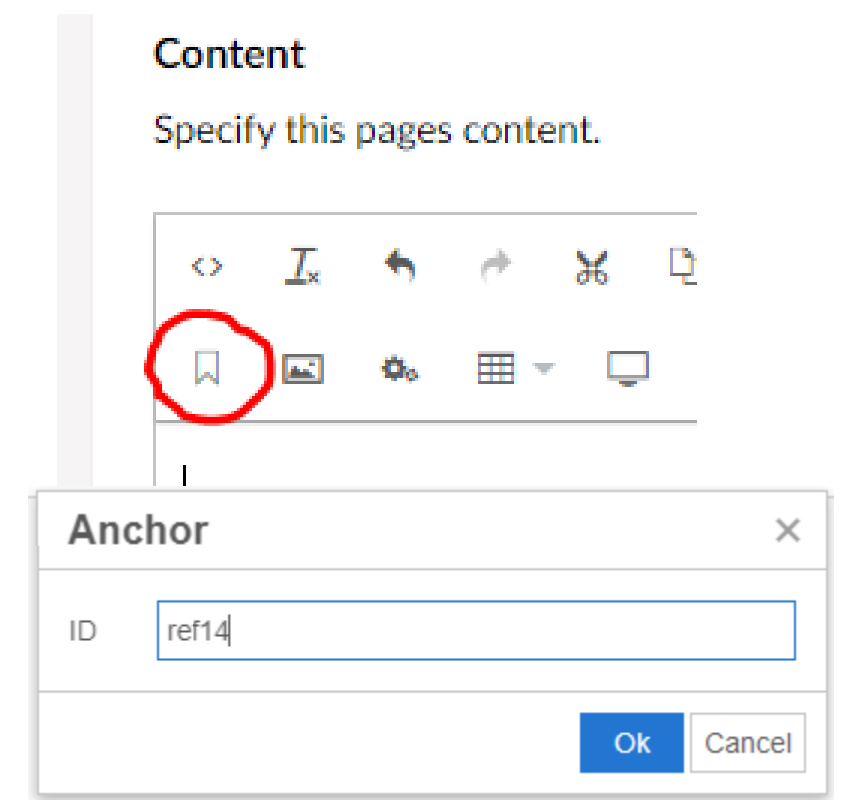Click the partially visible copy icon
This screenshot has height=810, width=866.
684,267
